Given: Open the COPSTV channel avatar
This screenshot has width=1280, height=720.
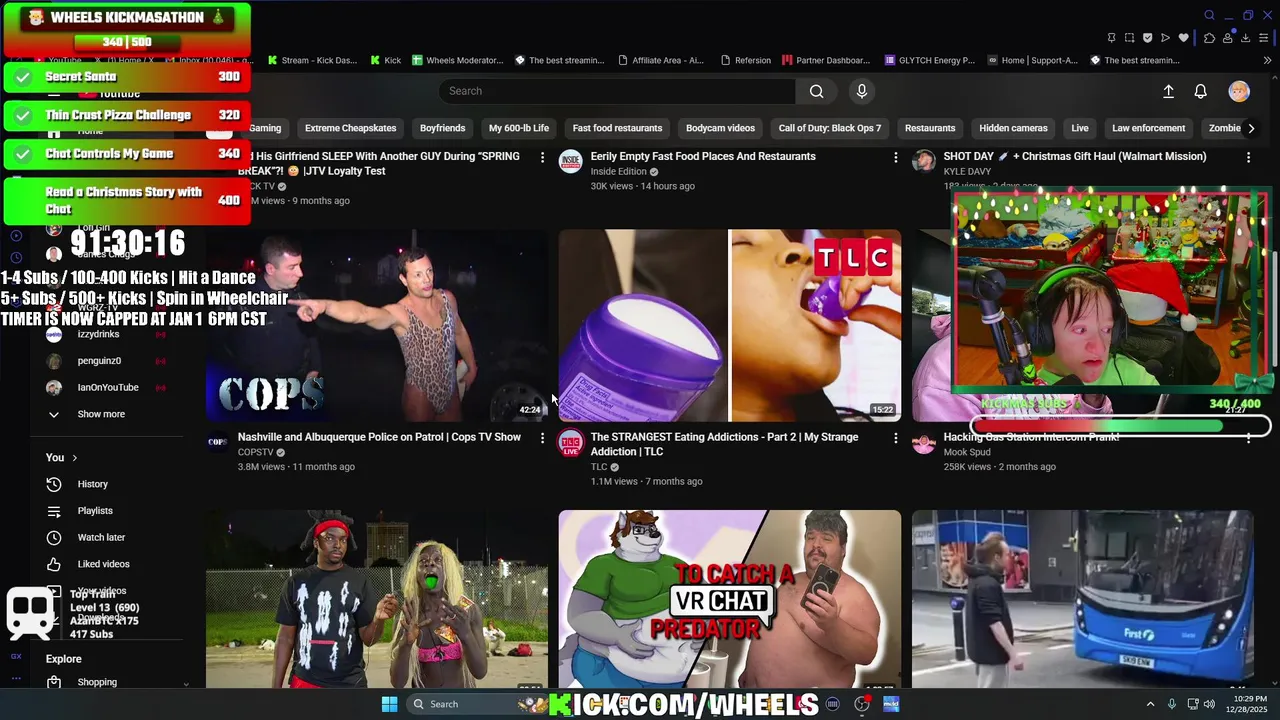Looking at the screenshot, I should tap(218, 442).
